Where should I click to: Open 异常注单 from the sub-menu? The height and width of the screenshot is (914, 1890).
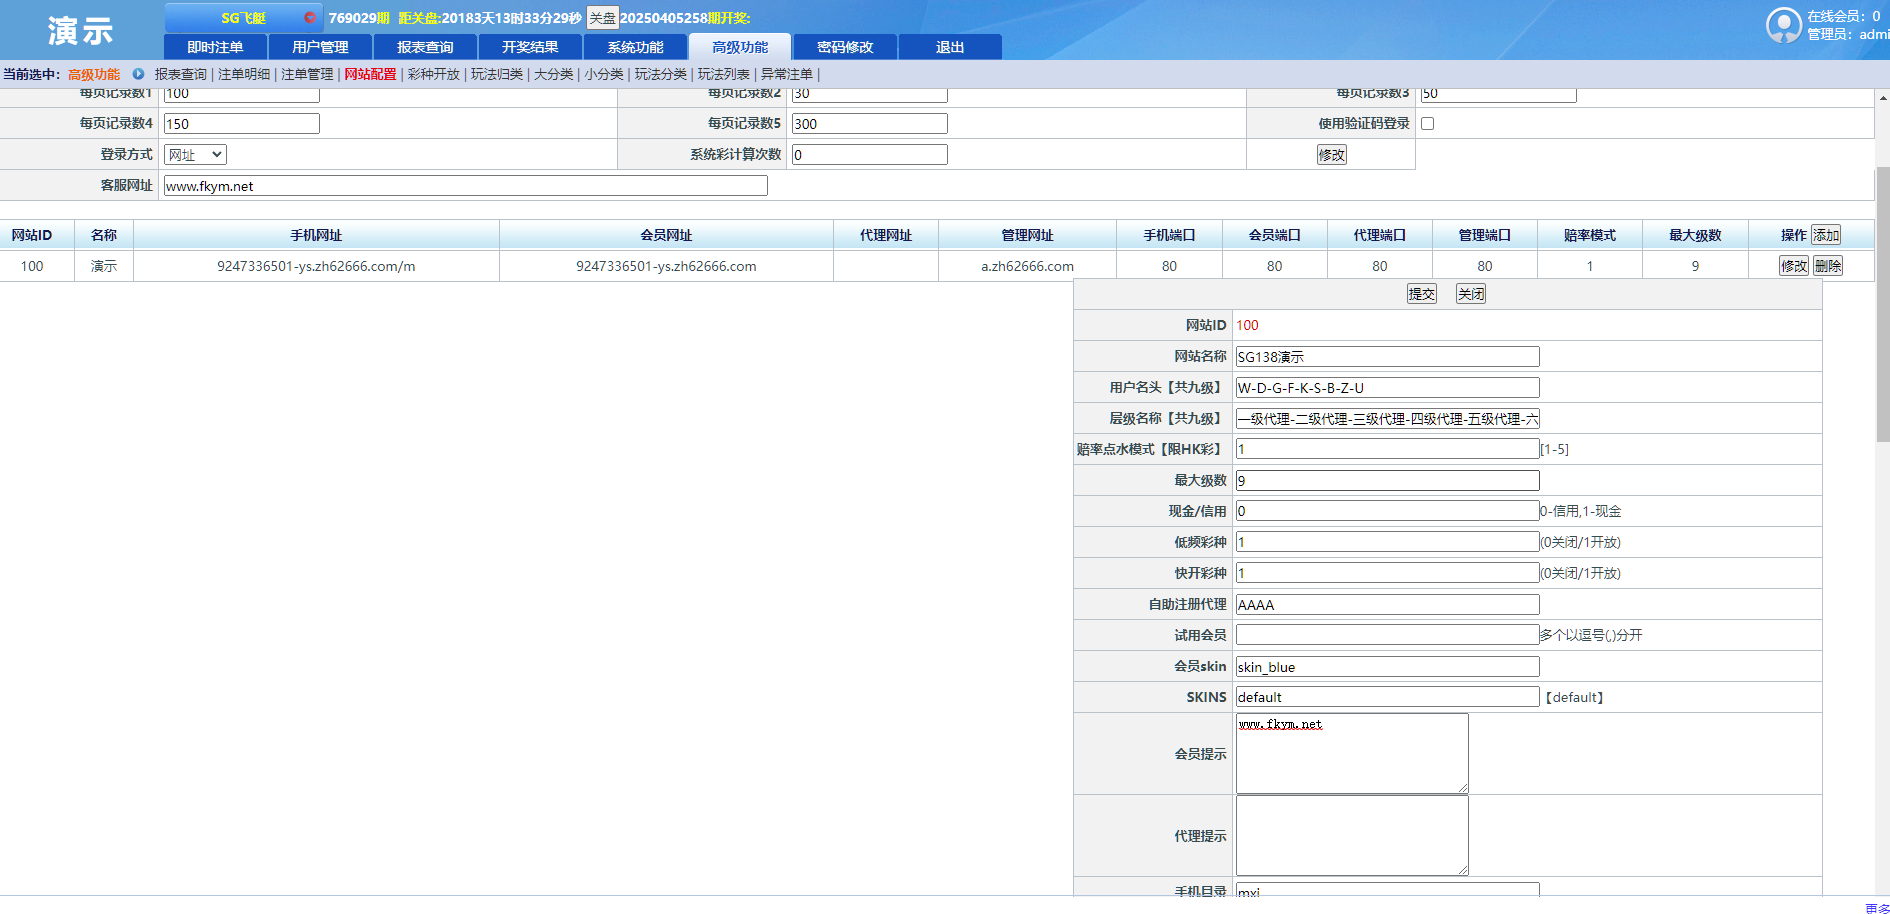point(786,73)
